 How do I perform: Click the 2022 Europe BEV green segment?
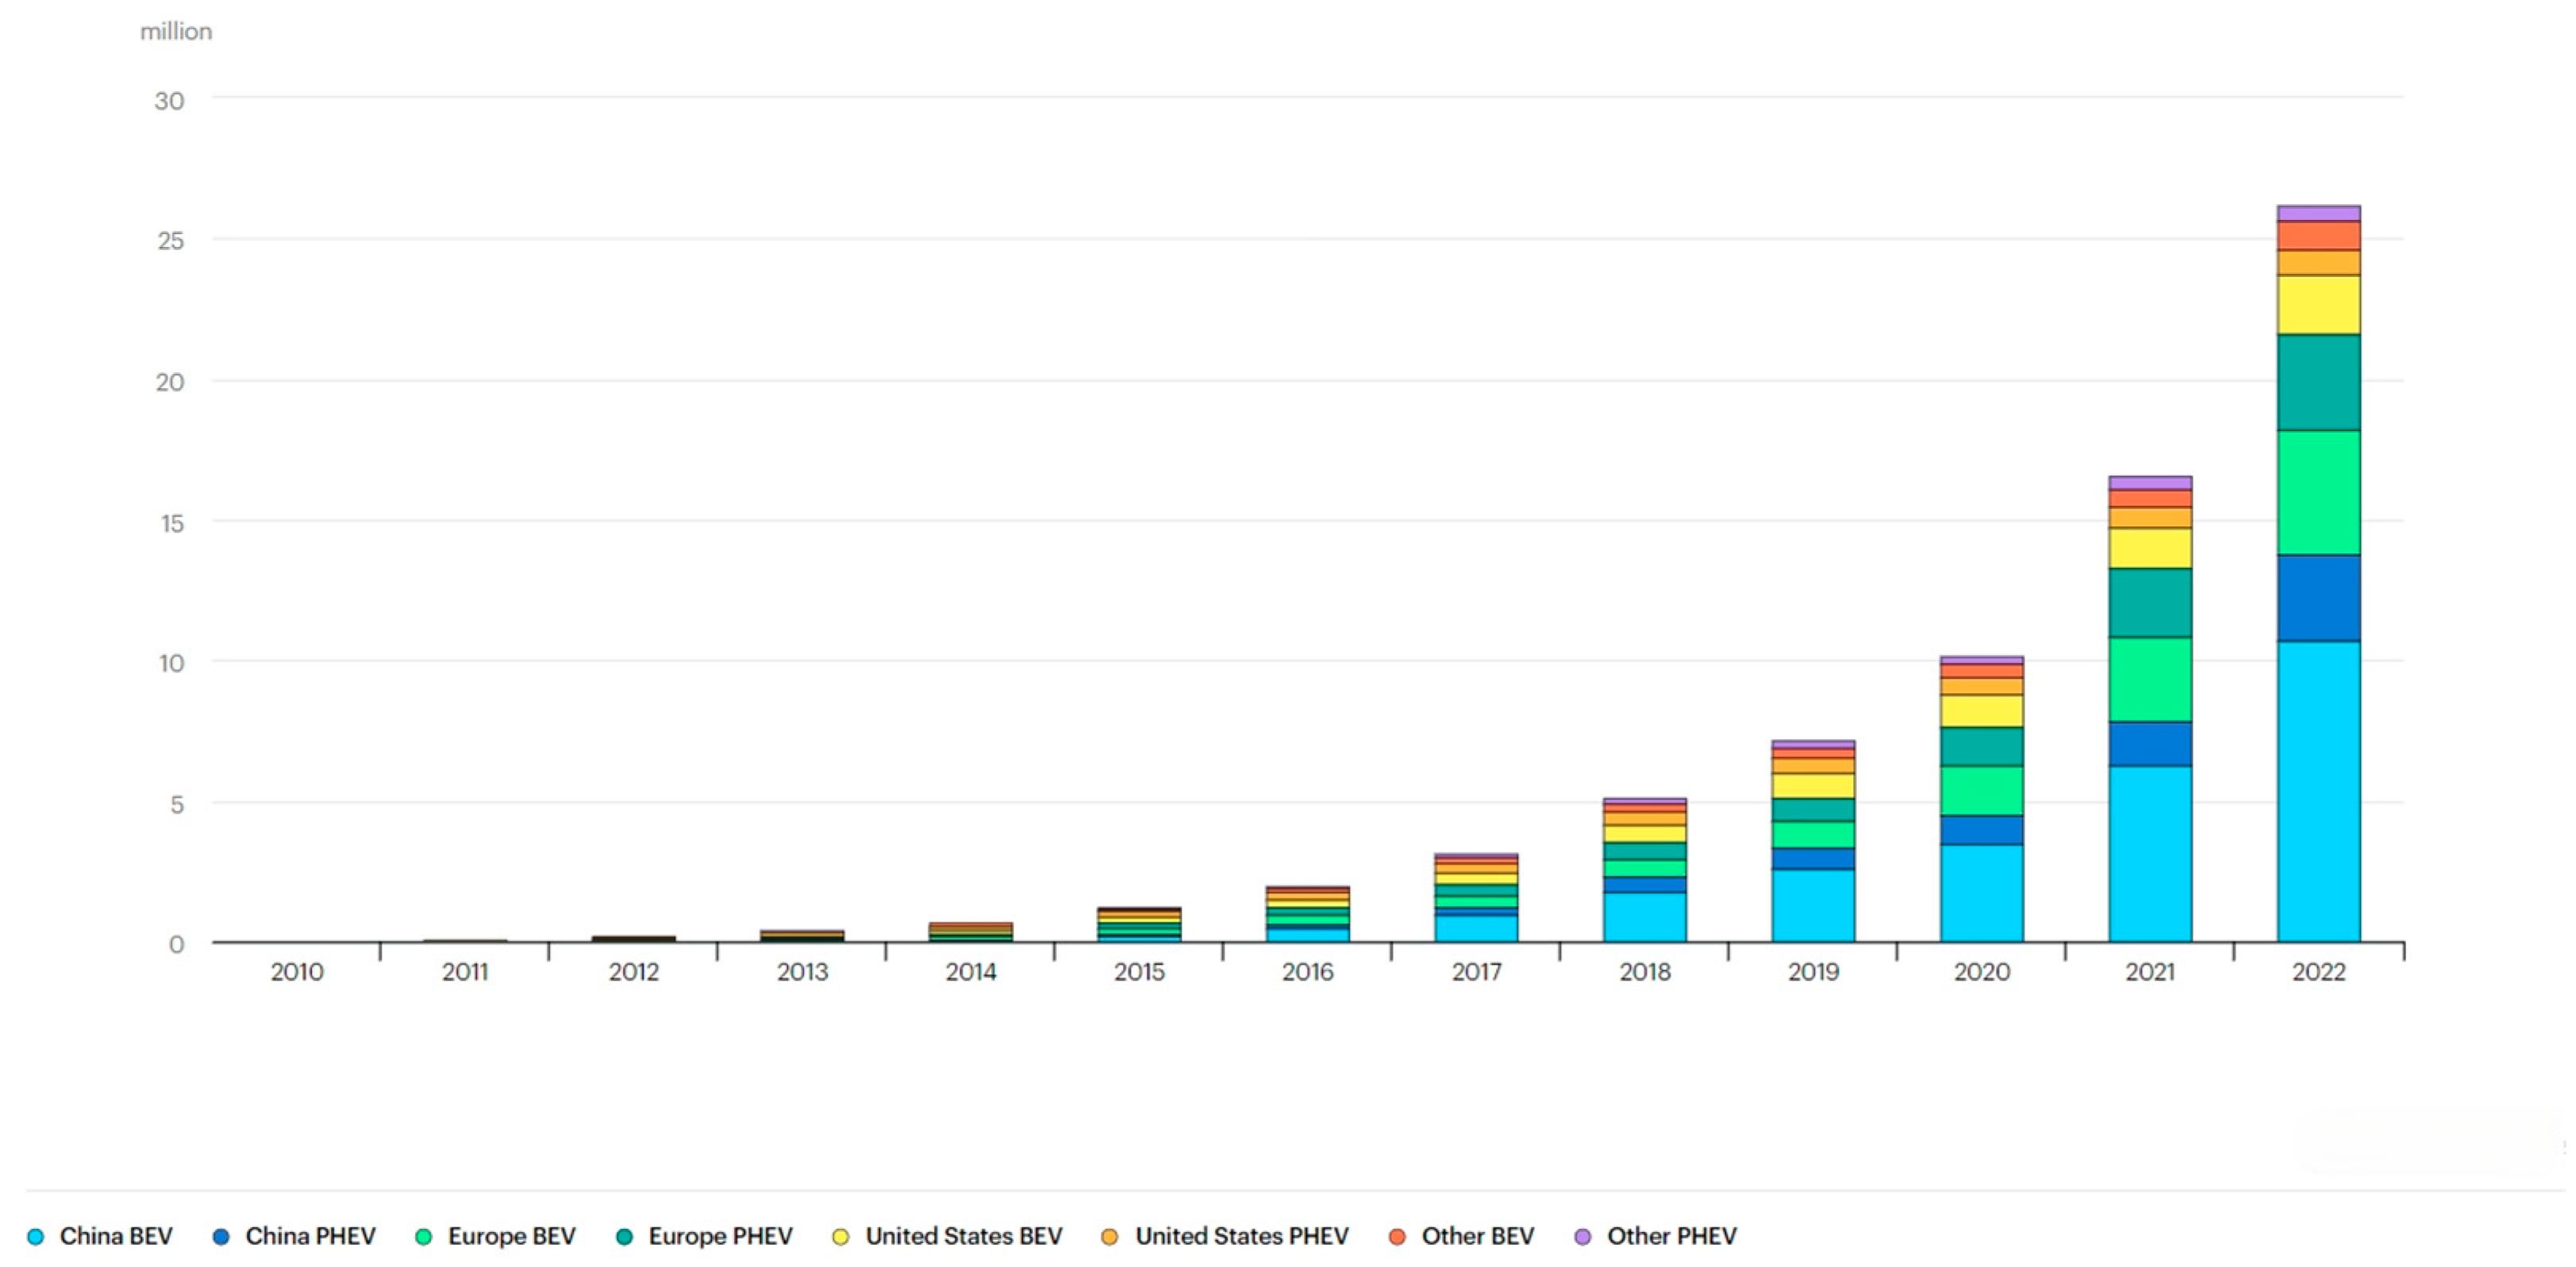2318,492
